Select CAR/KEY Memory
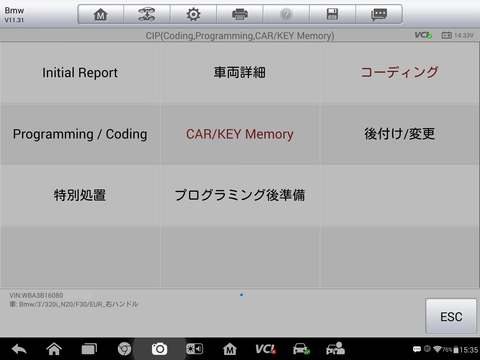This screenshot has width=480, height=360. click(240, 134)
